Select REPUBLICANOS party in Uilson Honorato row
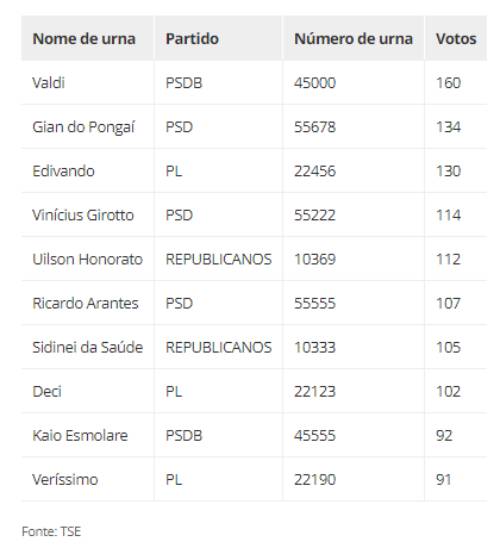Viewport: 500px width, 548px height. 218,259
